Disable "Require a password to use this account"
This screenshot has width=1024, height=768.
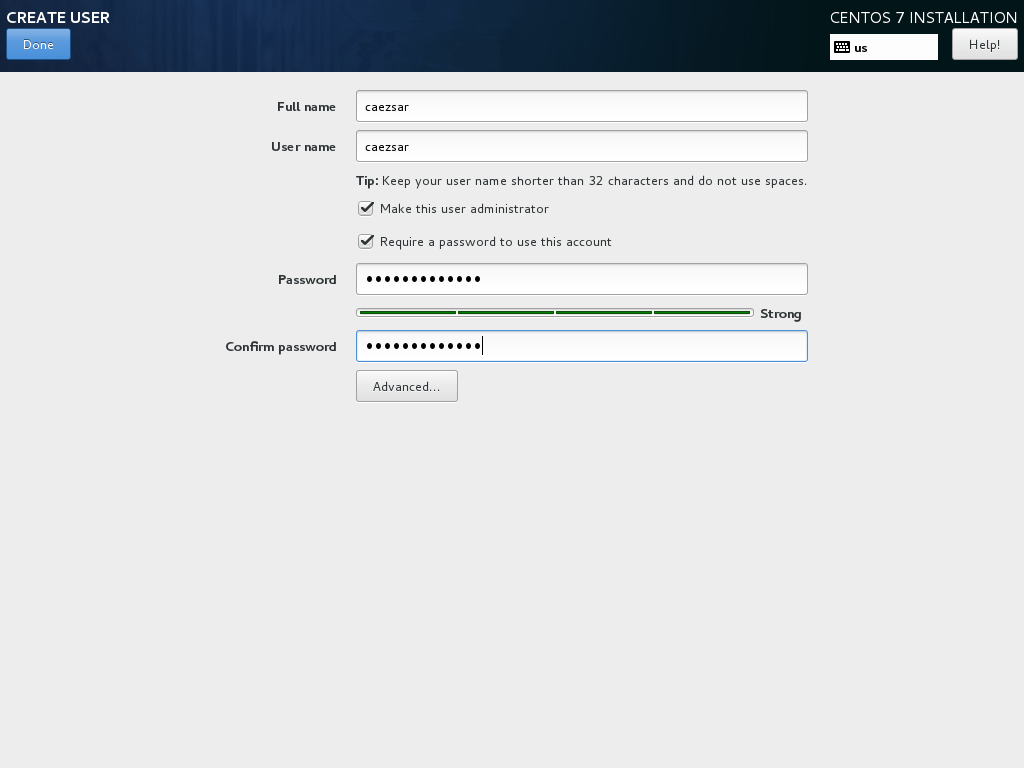click(366, 241)
